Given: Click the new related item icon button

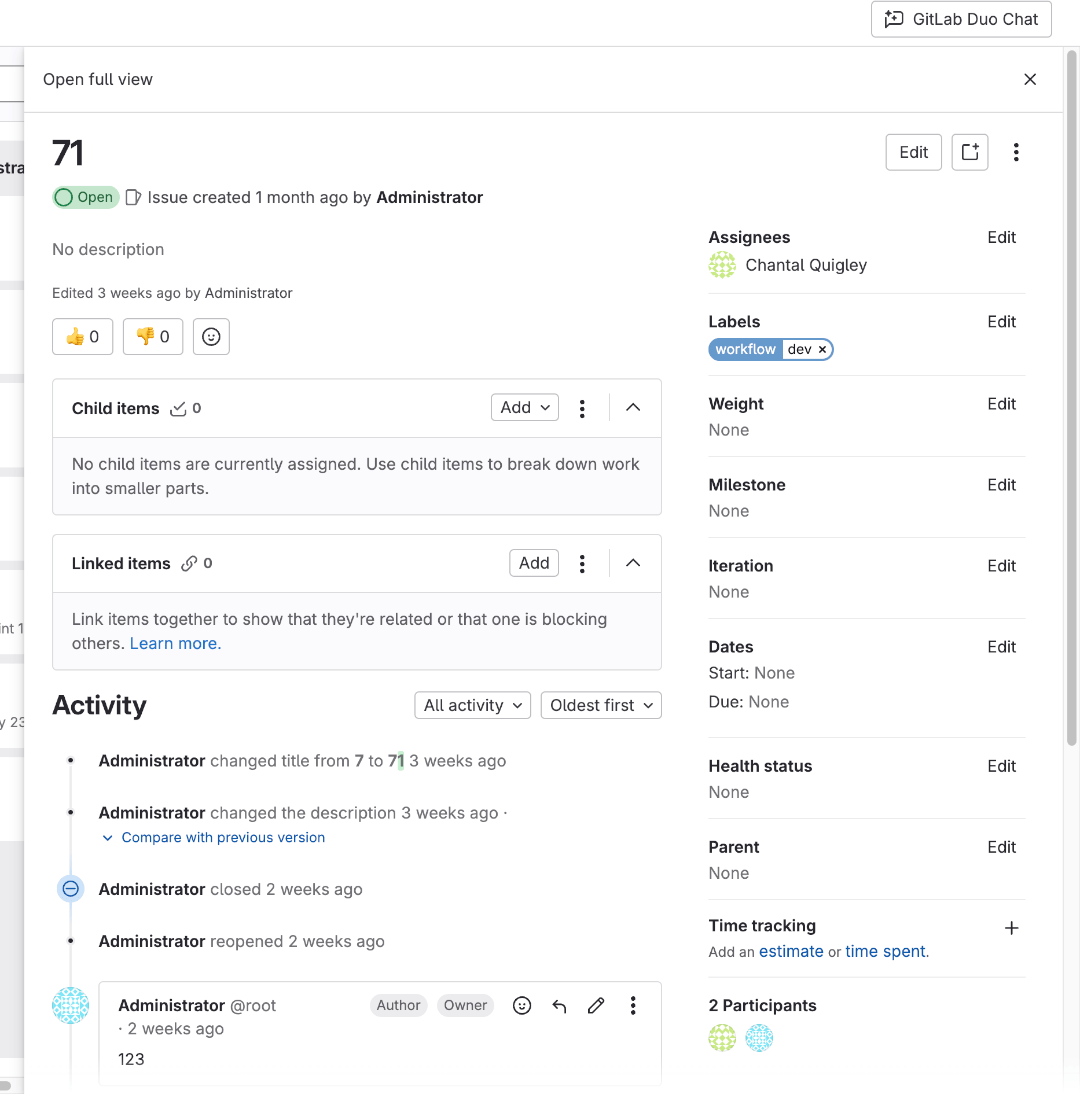Looking at the screenshot, I should [x=969, y=152].
